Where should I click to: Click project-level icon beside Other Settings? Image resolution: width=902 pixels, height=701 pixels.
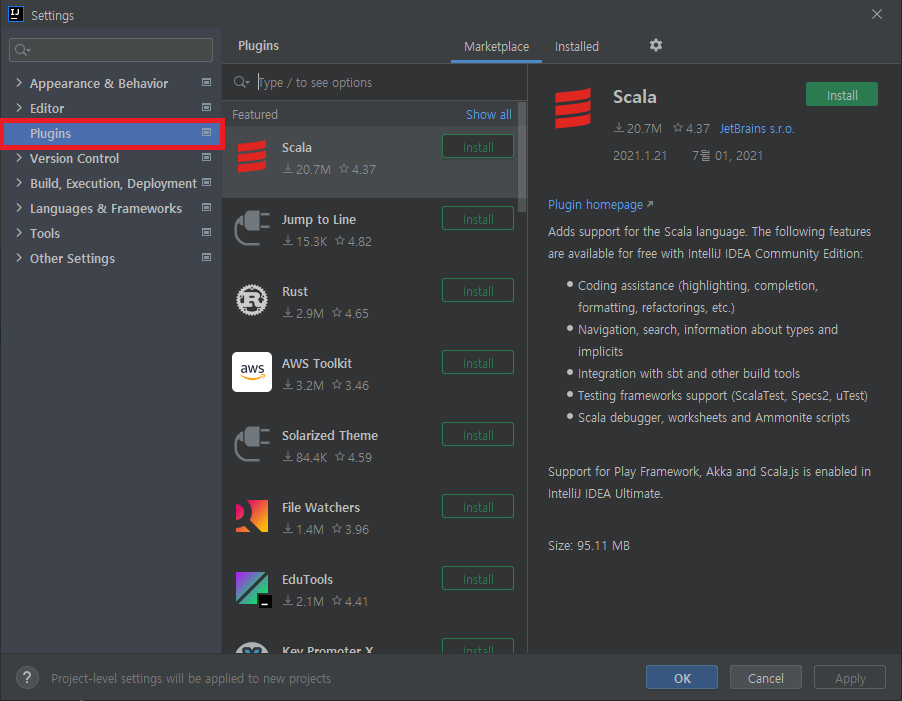point(207,258)
